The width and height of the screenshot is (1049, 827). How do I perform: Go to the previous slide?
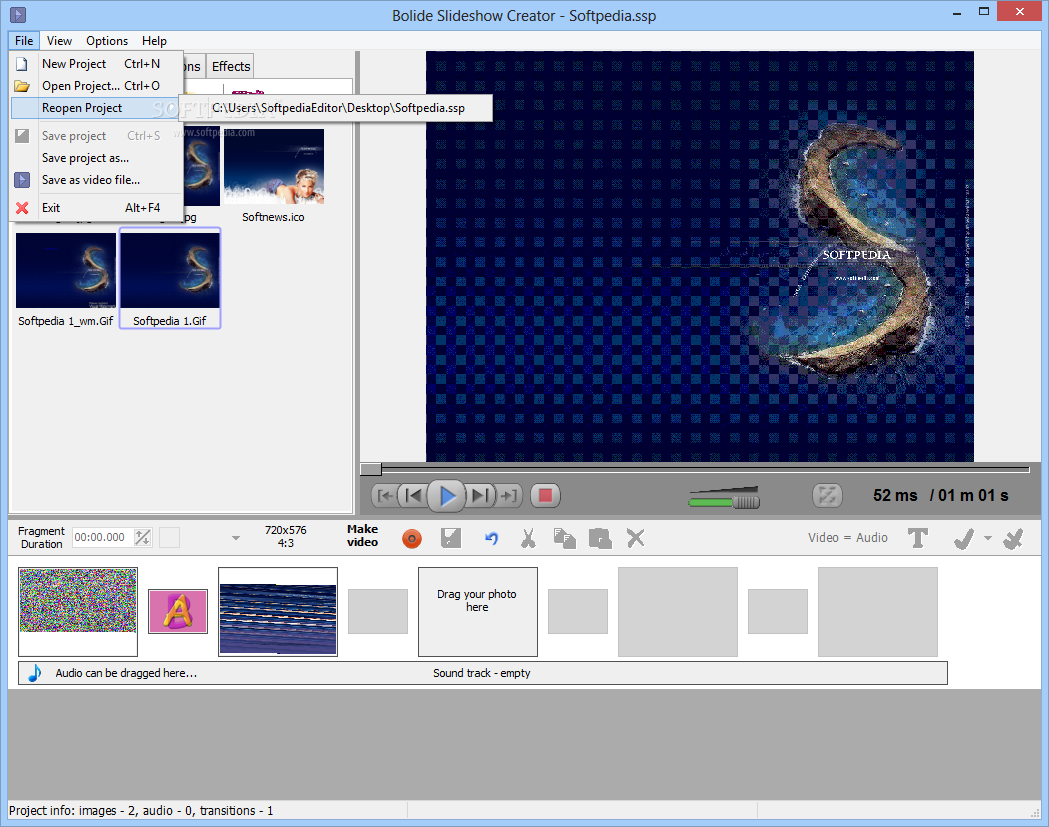[413, 496]
